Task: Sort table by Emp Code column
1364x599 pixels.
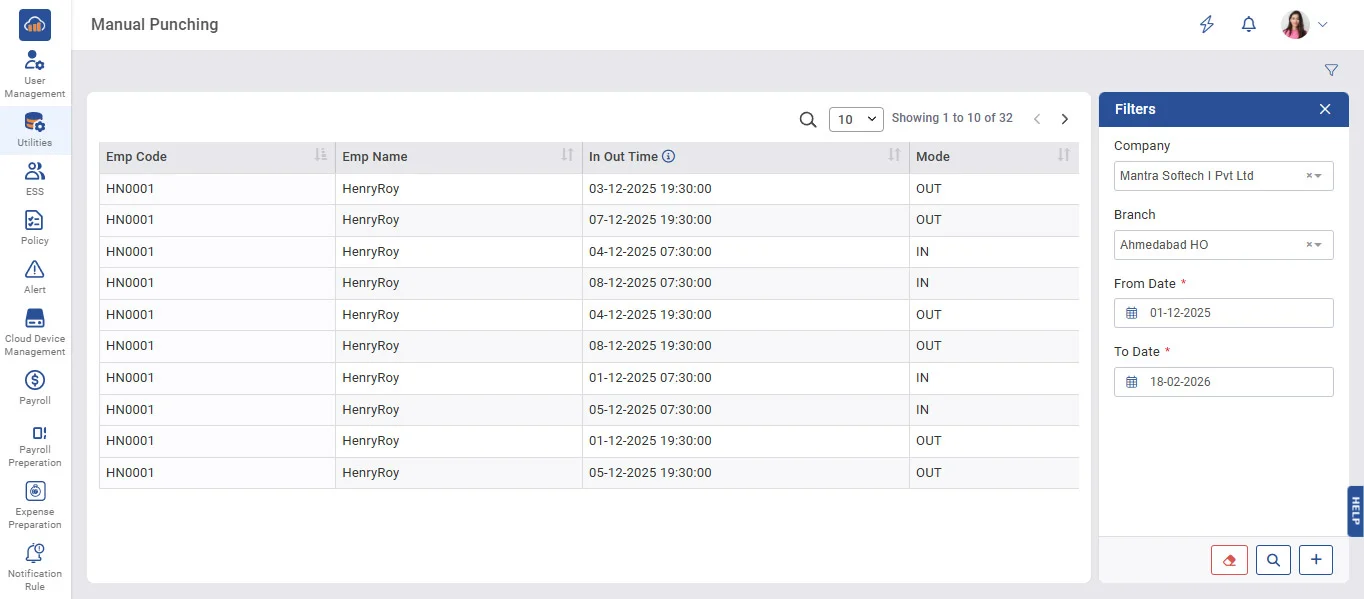Action: pyautogui.click(x=320, y=155)
